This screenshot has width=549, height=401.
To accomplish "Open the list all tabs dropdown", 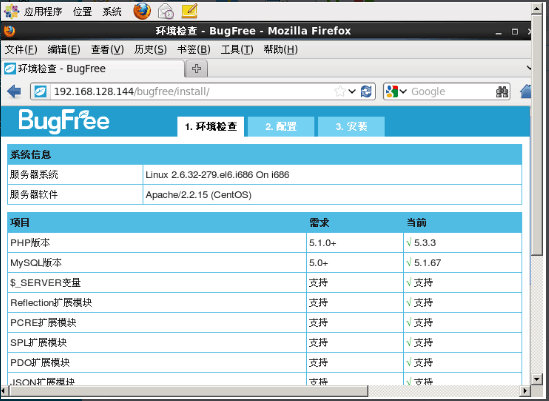I will (x=529, y=68).
